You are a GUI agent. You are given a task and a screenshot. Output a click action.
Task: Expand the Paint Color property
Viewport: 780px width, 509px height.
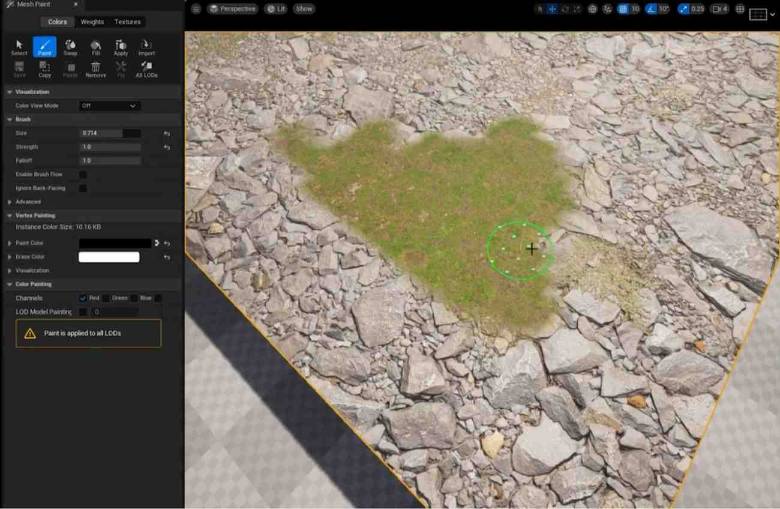pos(10,243)
